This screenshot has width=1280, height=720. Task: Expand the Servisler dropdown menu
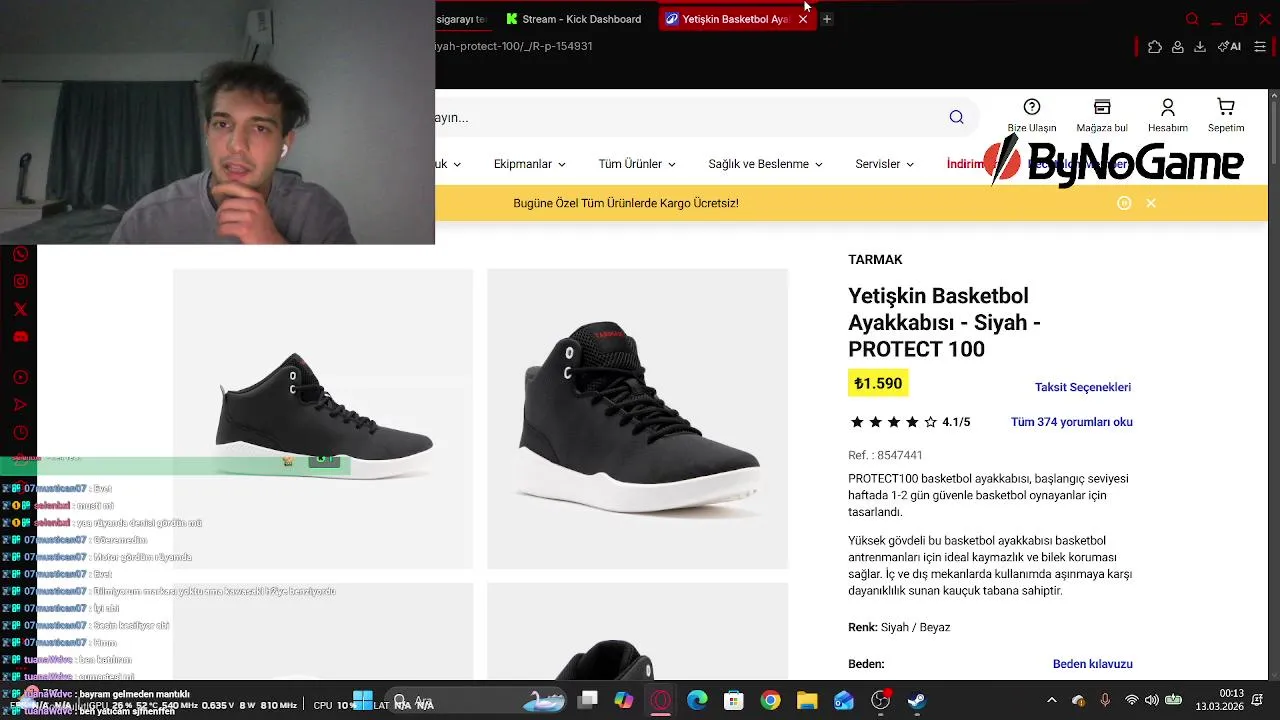coord(884,164)
